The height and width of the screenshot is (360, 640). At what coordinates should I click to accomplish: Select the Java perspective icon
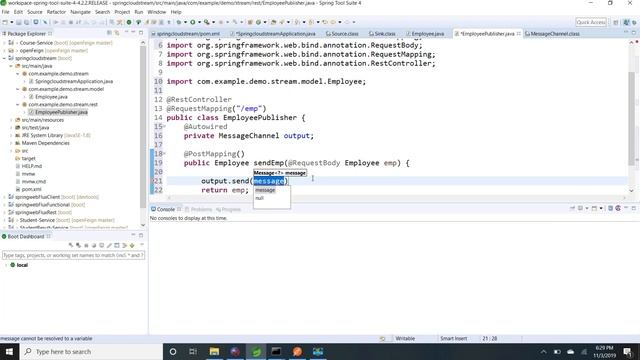pyautogui.click(x=626, y=22)
